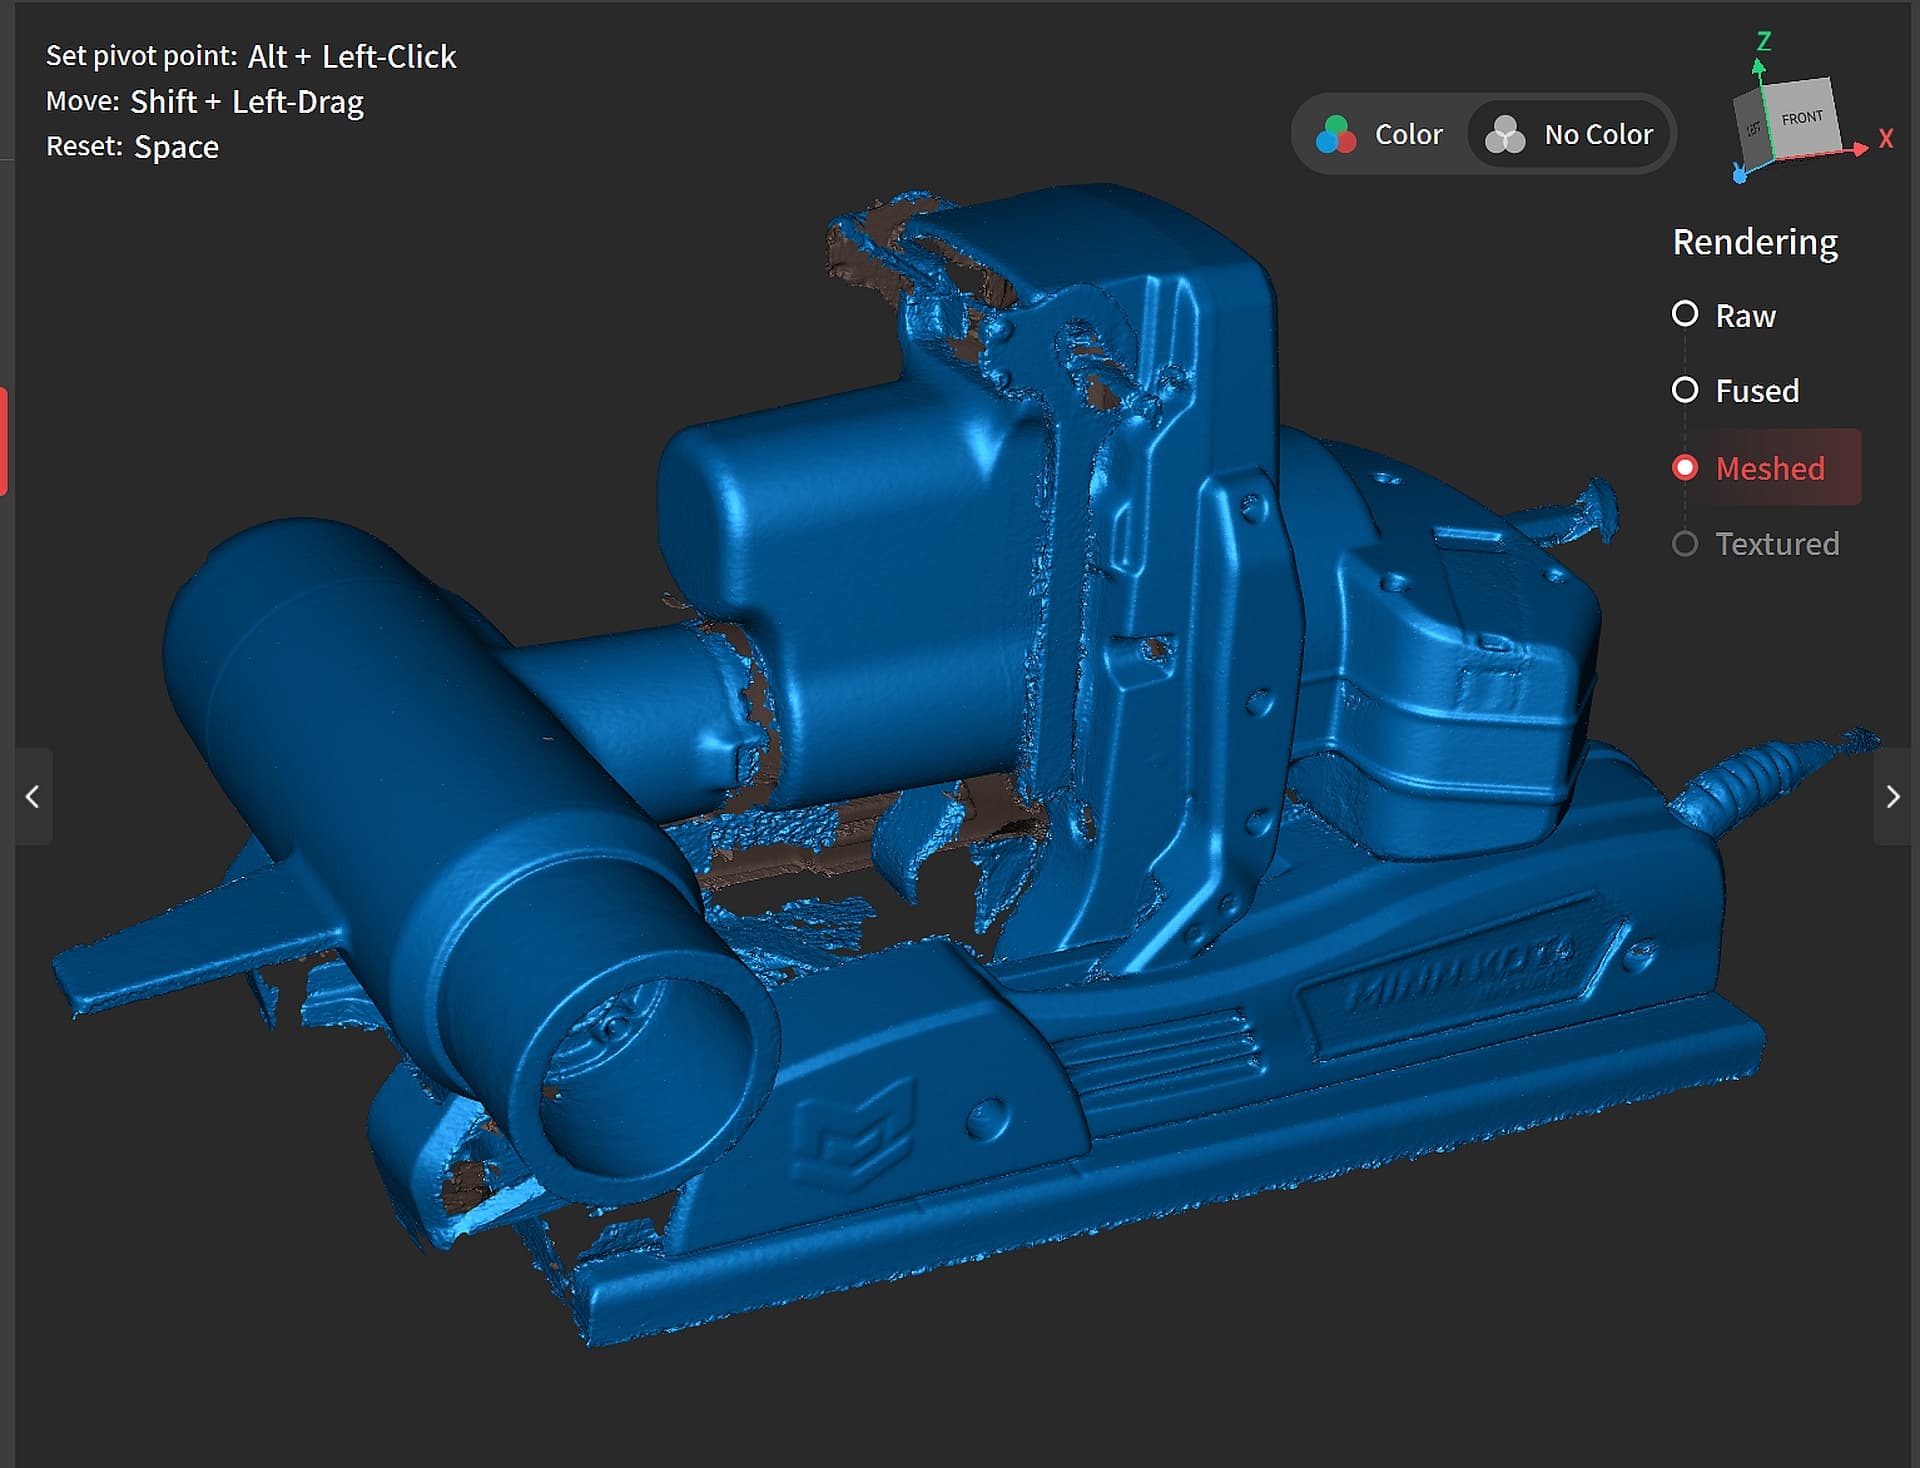Click the right arrow to go next
The image size is (1920, 1468).
coord(1892,796)
